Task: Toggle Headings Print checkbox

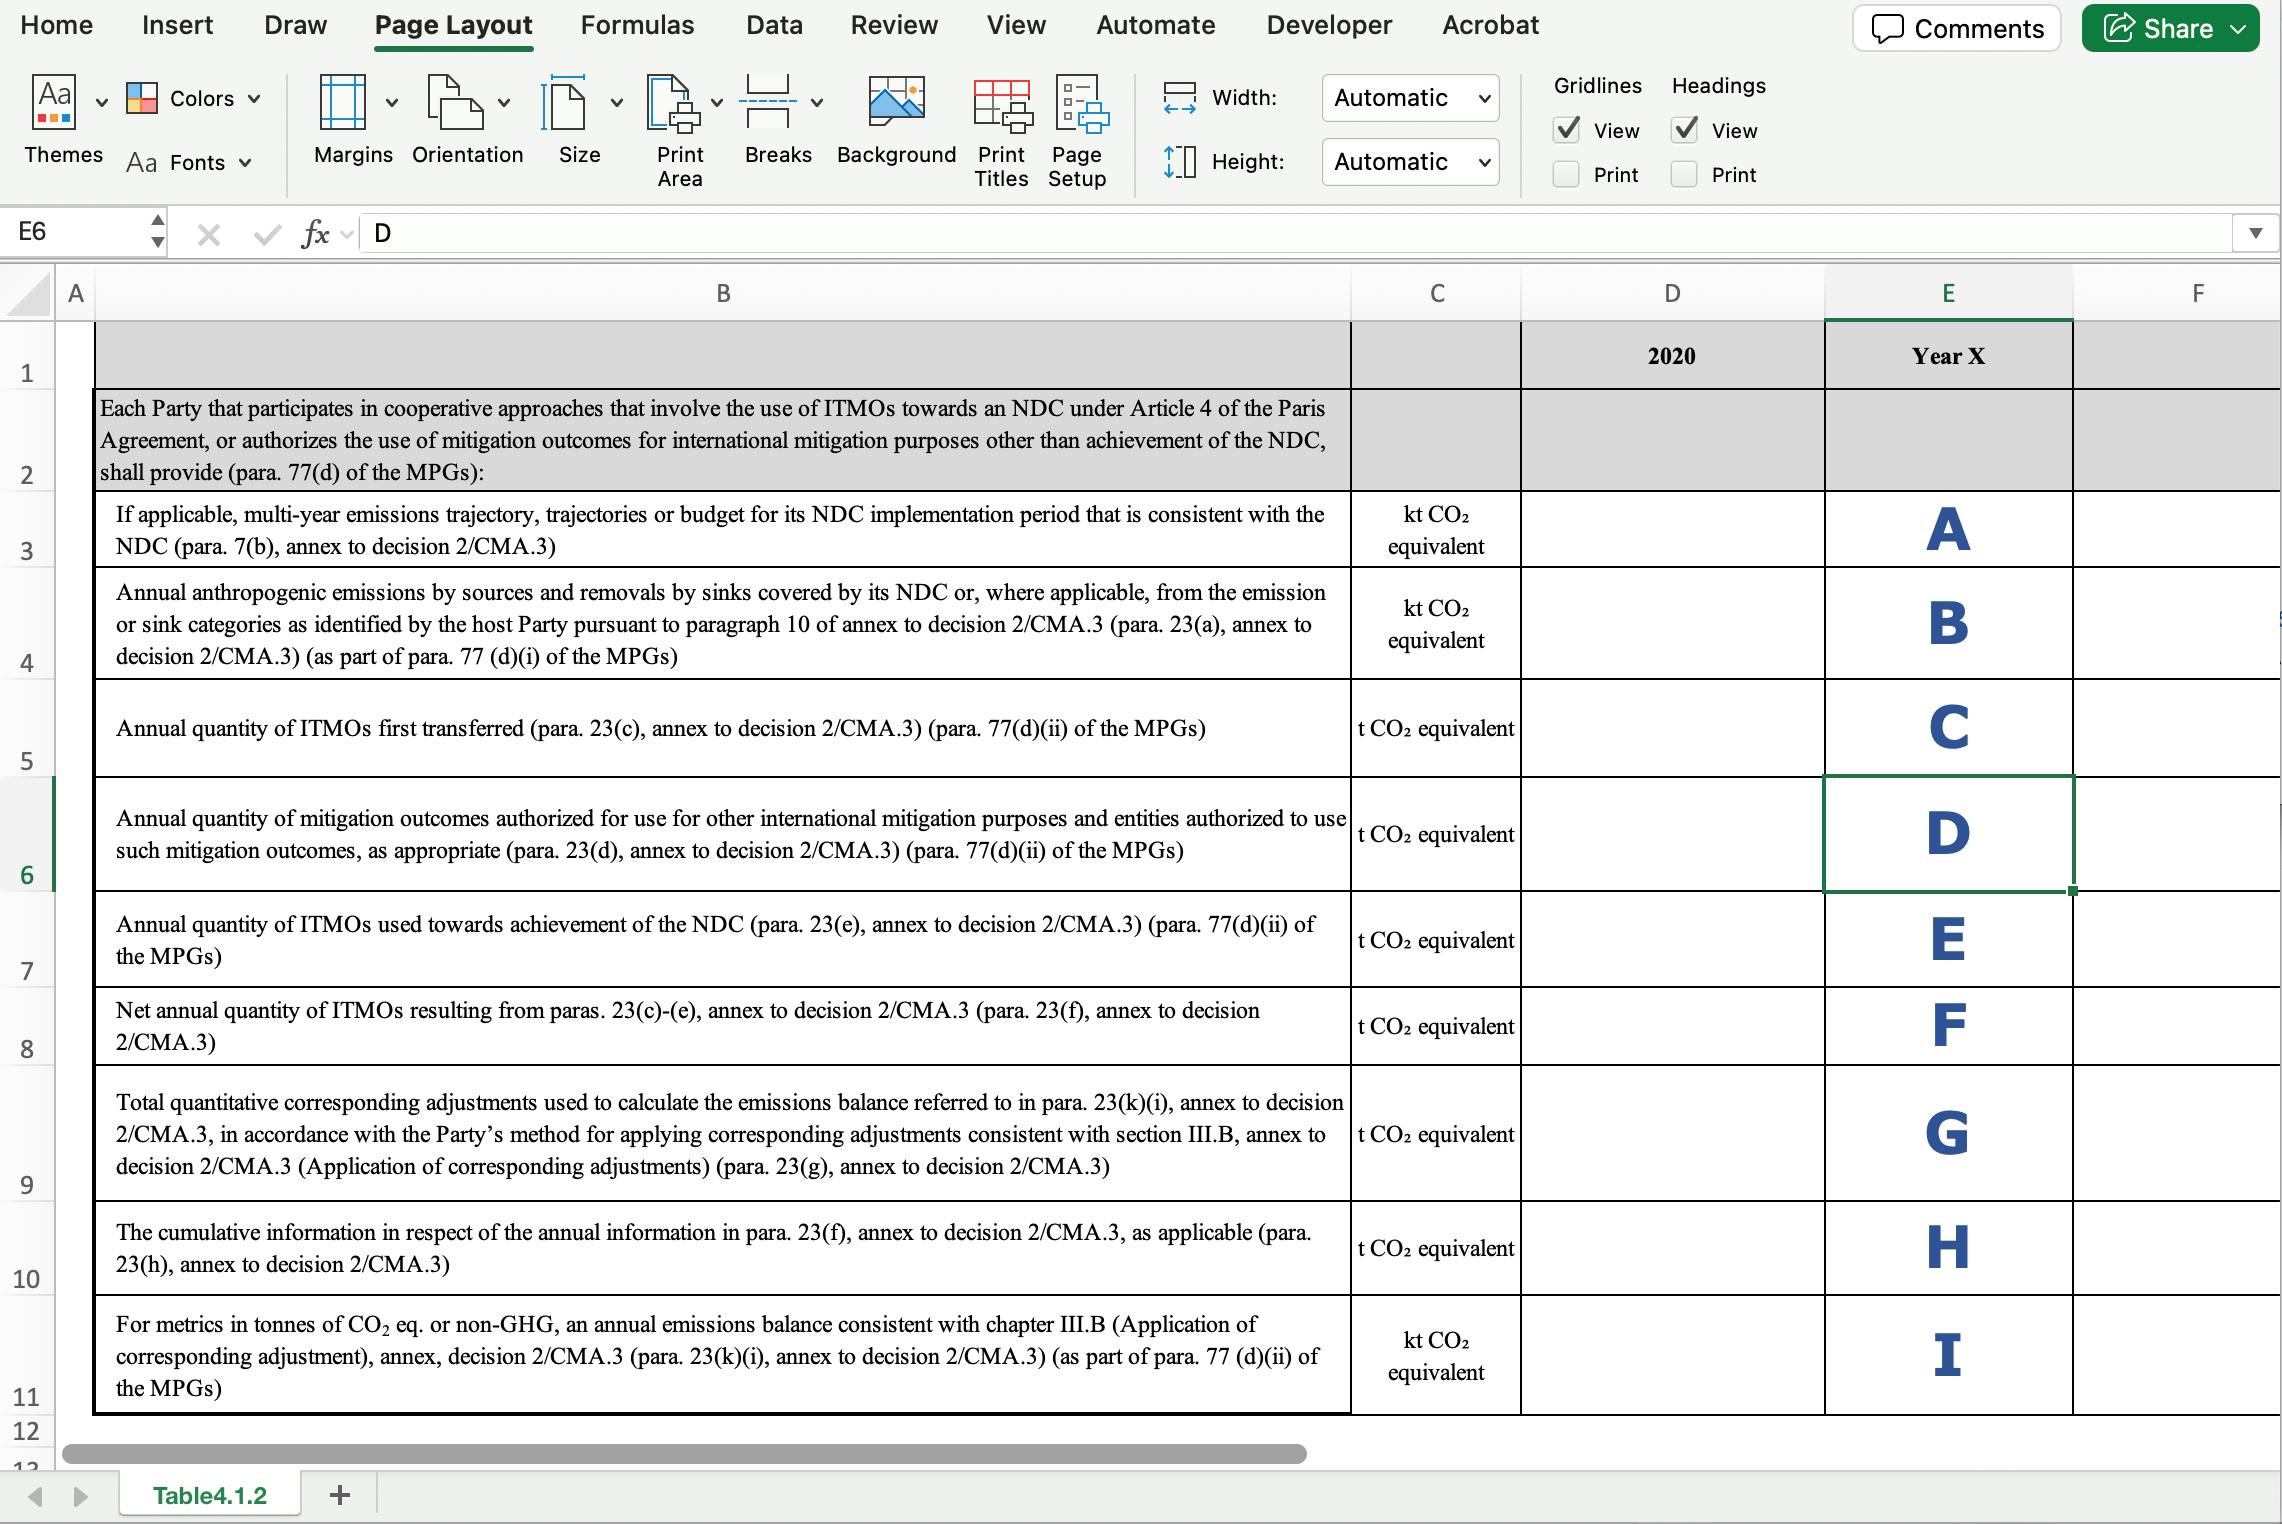Action: coord(1685,174)
